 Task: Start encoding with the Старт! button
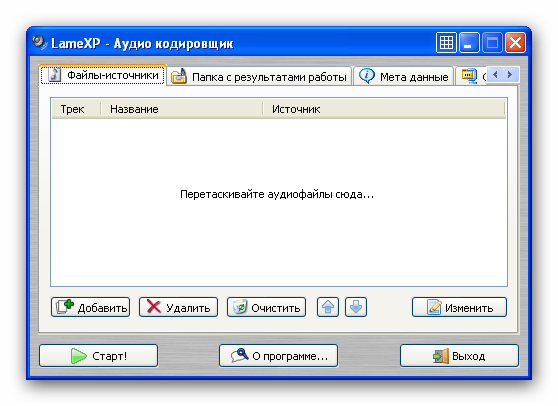click(x=99, y=355)
